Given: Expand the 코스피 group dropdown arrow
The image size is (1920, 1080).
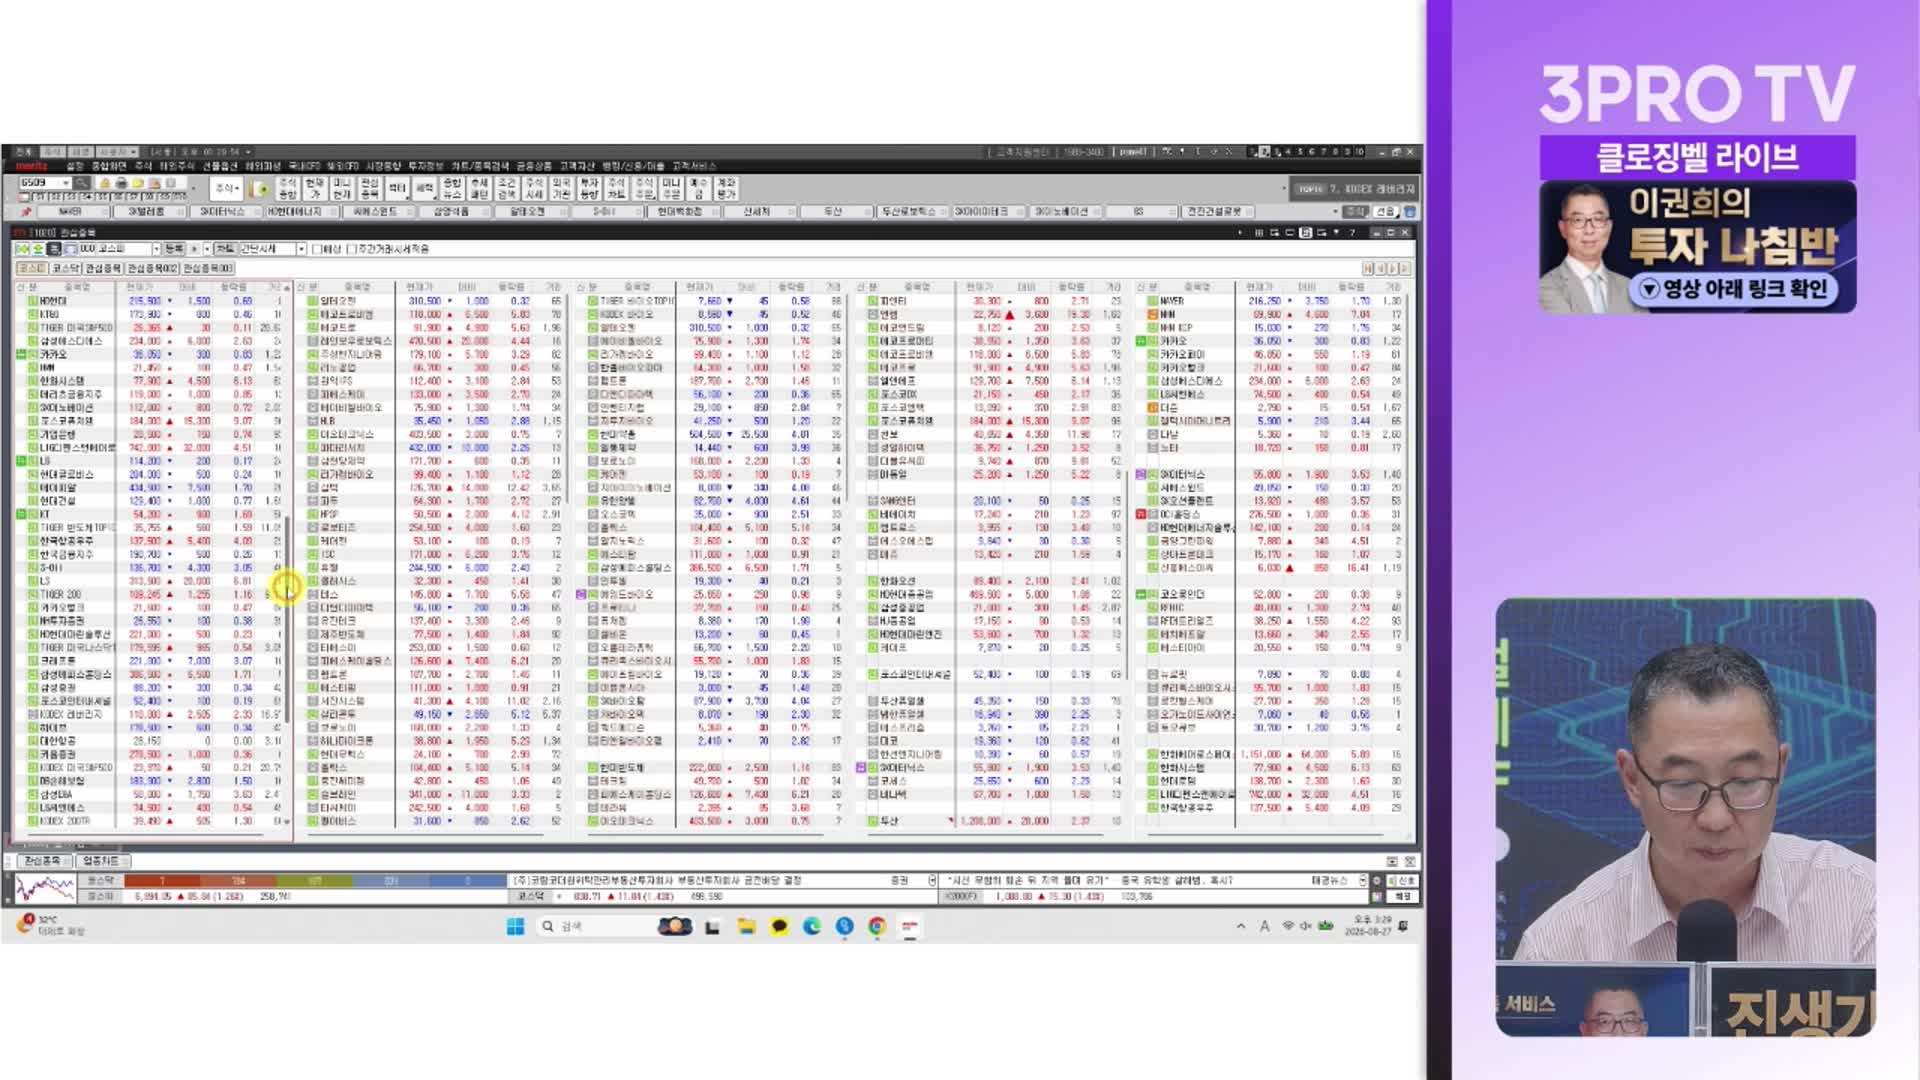Looking at the screenshot, I should point(156,249).
